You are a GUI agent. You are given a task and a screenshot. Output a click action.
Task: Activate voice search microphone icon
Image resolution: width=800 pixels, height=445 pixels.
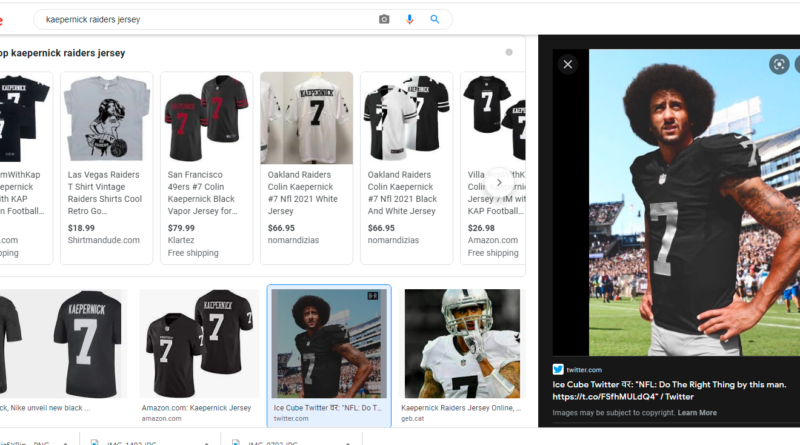tap(410, 19)
